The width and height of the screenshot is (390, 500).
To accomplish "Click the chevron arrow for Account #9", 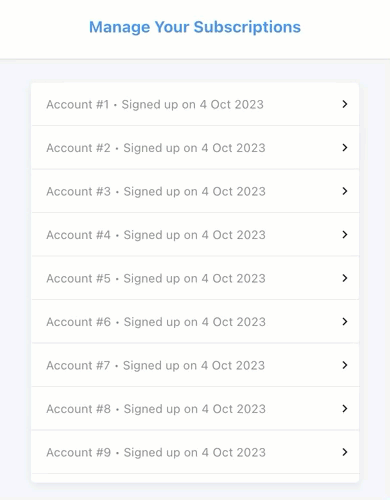I will (x=345, y=452).
